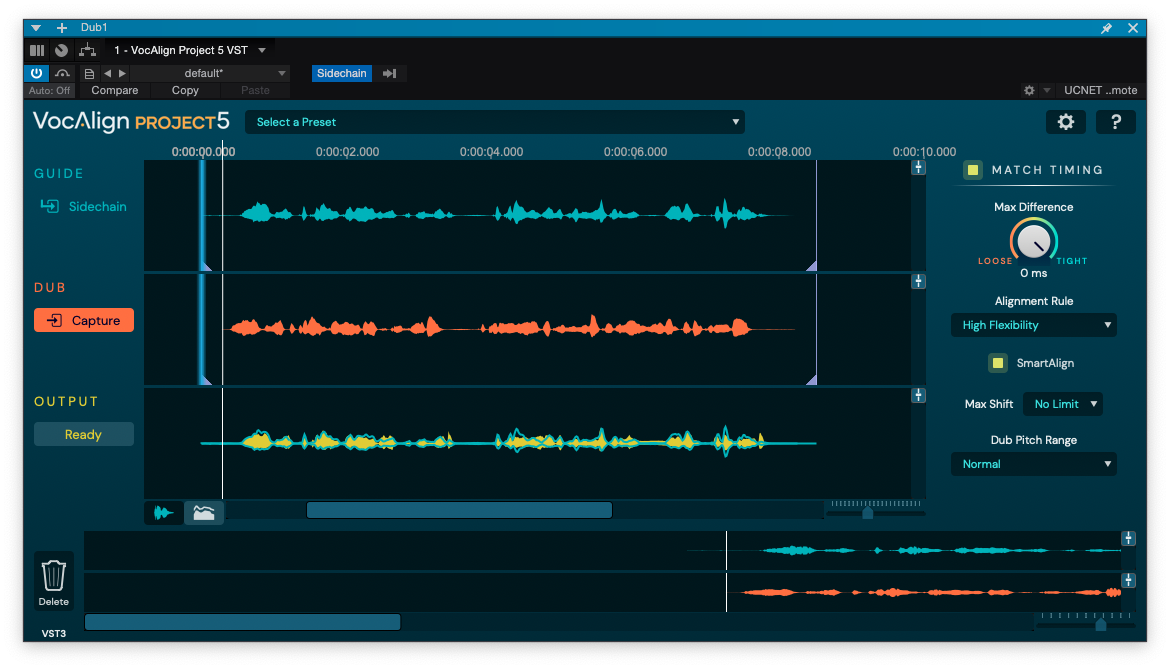Expand arrow next to host settings gear

(1047, 90)
